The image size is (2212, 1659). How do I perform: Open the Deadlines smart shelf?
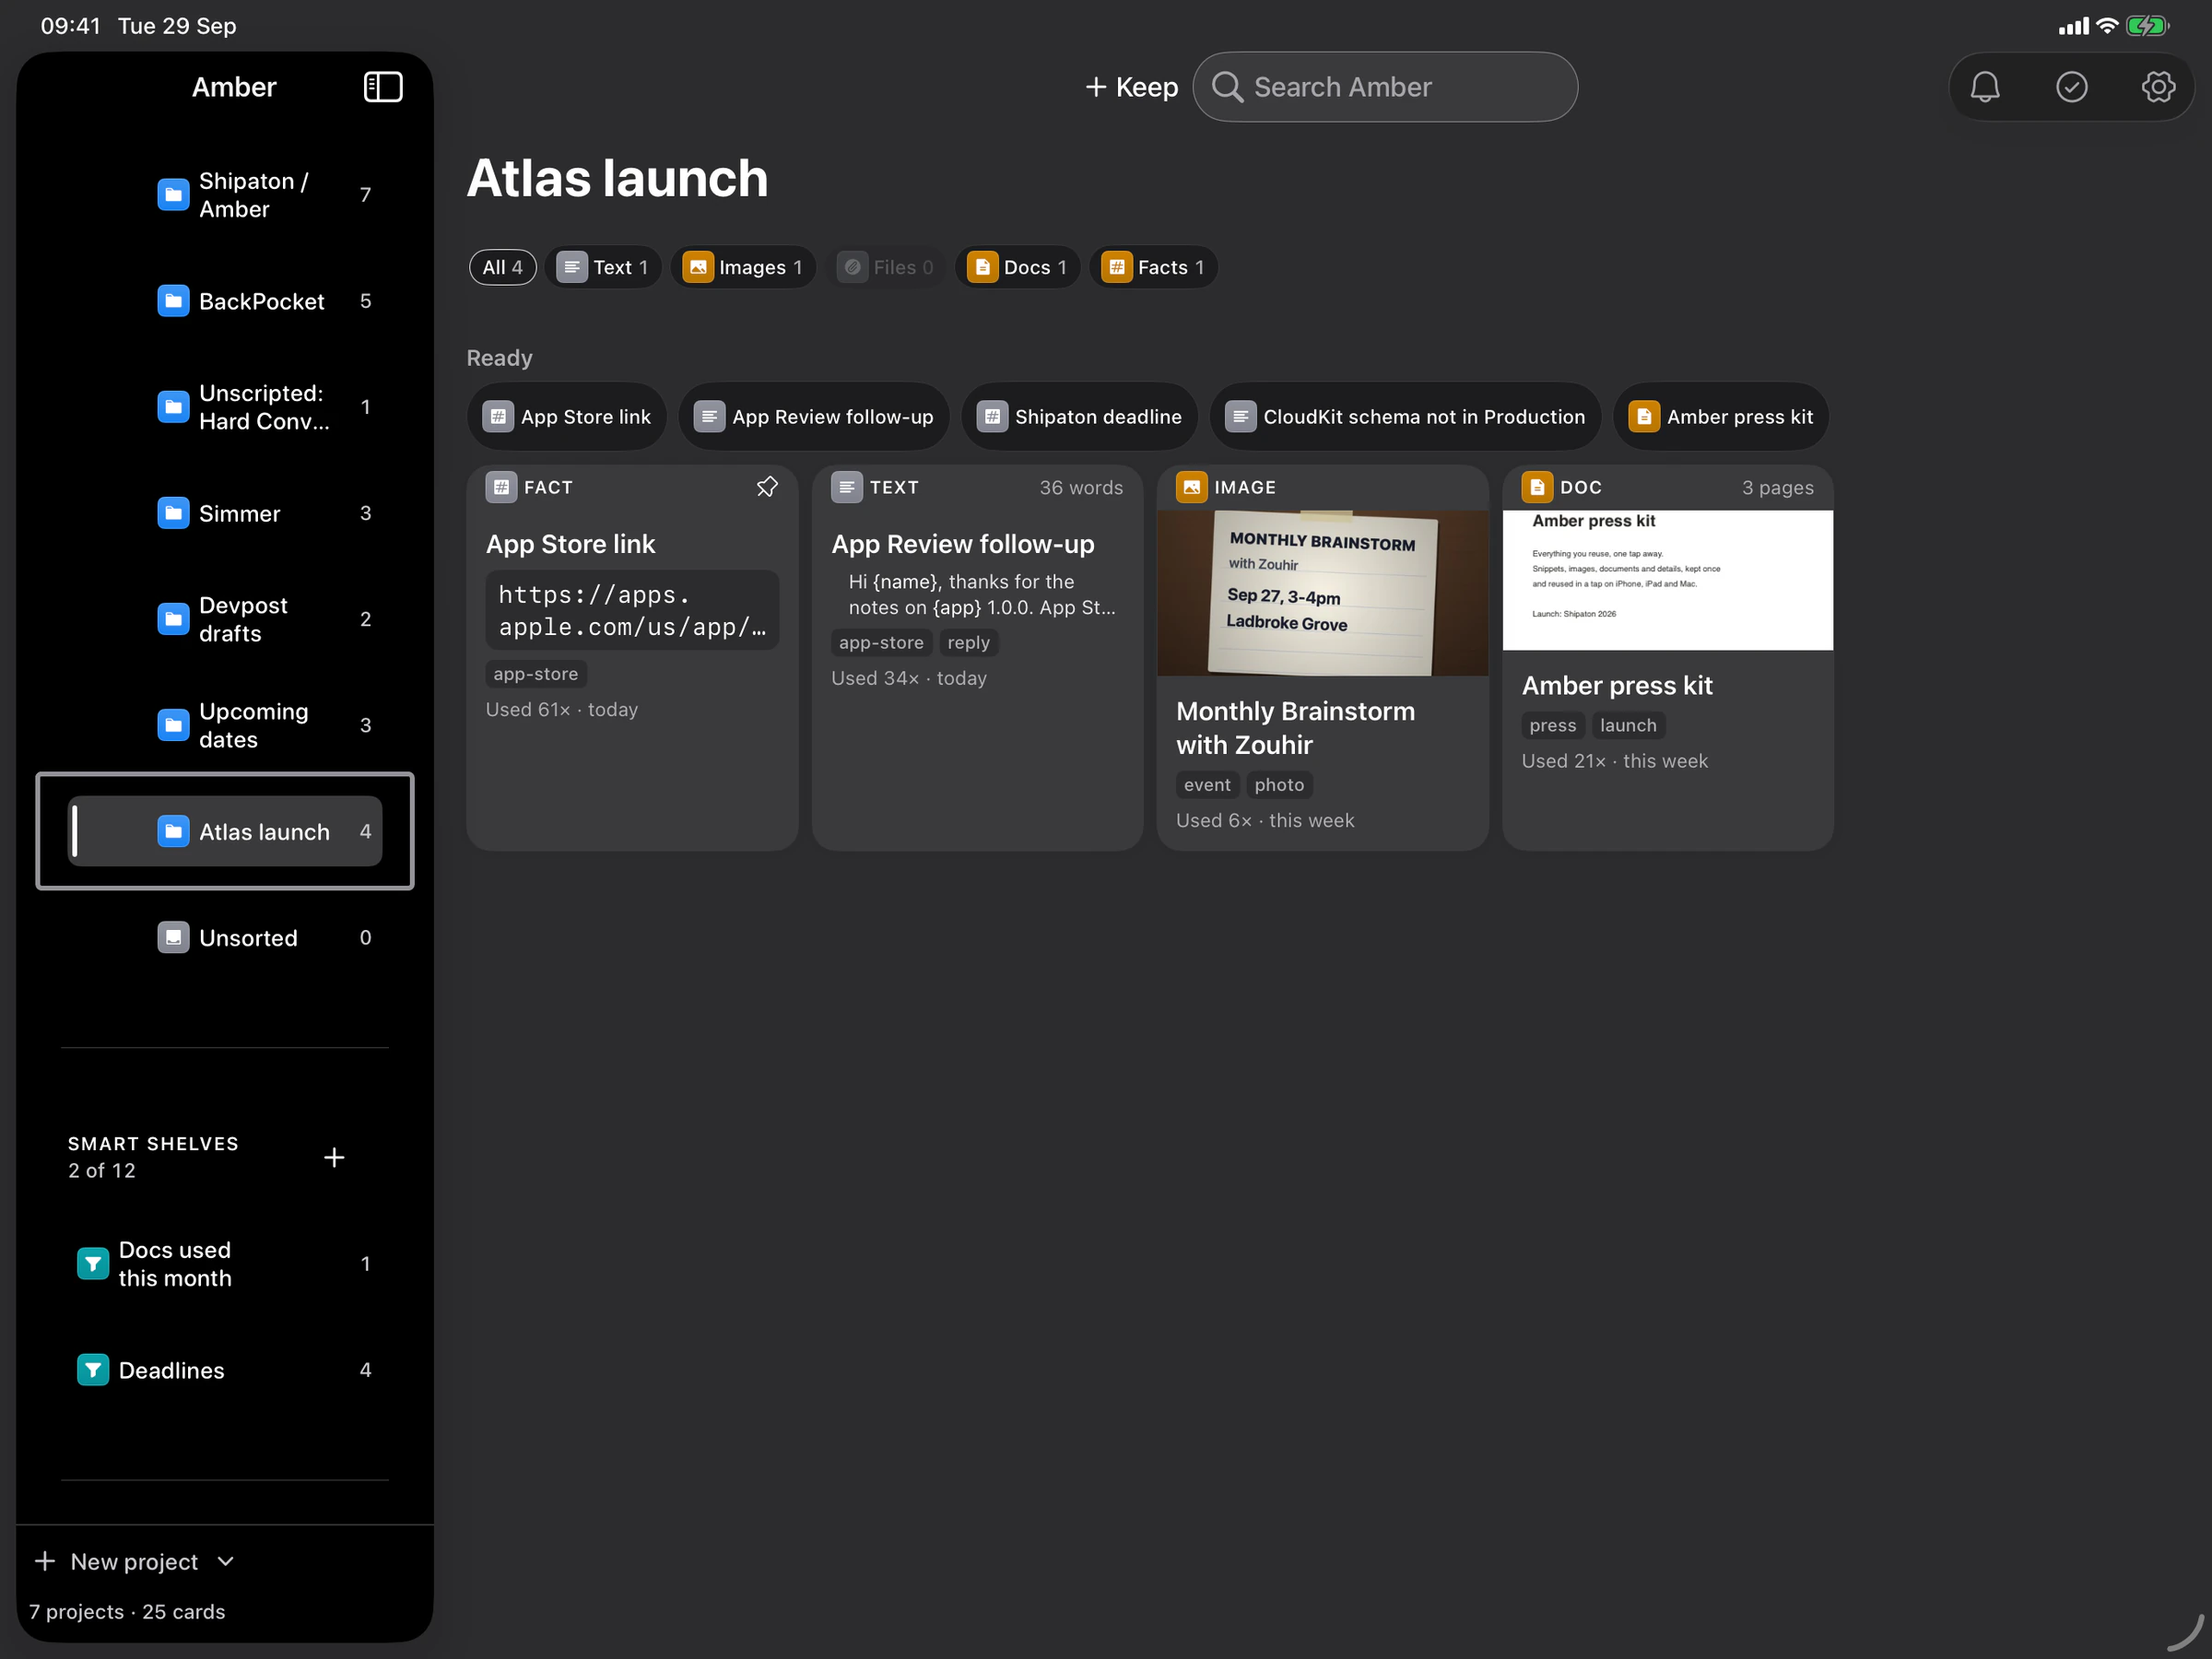(225, 1370)
